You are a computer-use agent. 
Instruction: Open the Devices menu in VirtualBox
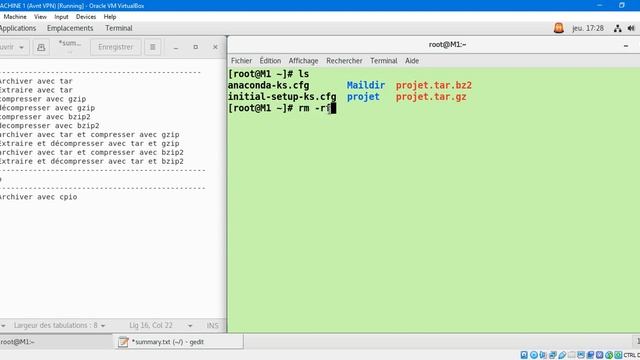click(86, 17)
